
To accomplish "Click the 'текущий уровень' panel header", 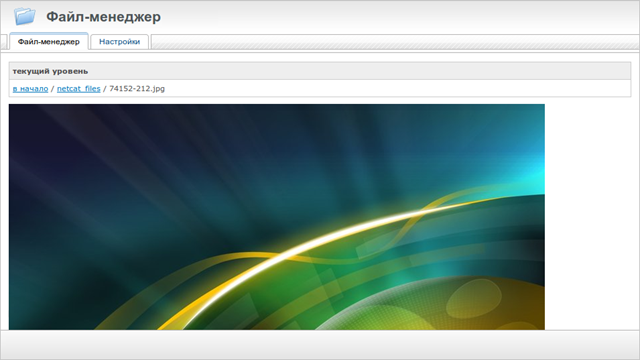I will tap(320, 71).
